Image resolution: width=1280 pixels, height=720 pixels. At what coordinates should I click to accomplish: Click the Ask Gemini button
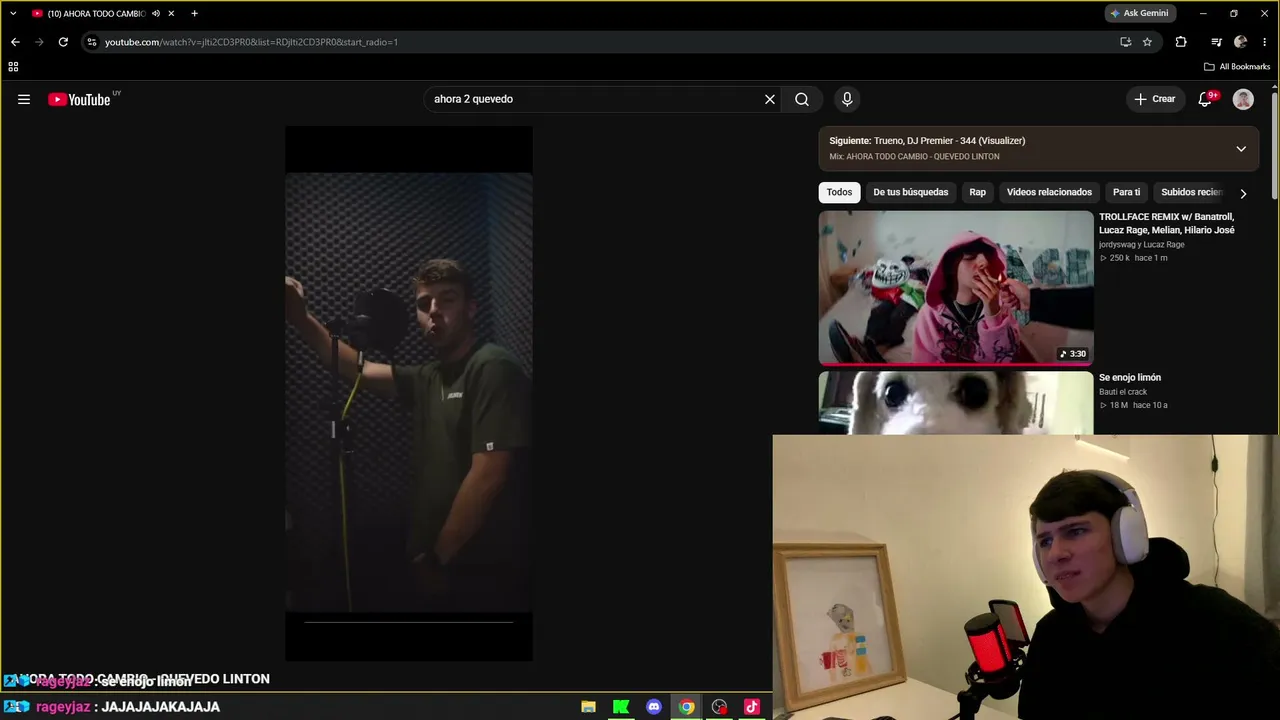(1139, 13)
